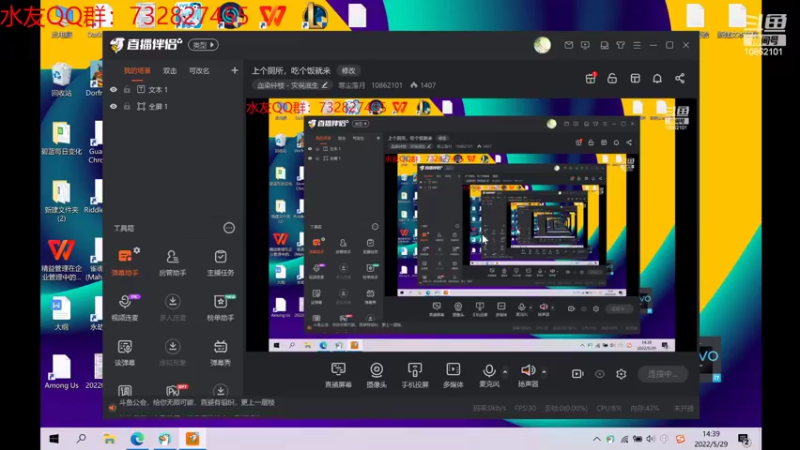Add a new scene with the plus button

click(234, 70)
